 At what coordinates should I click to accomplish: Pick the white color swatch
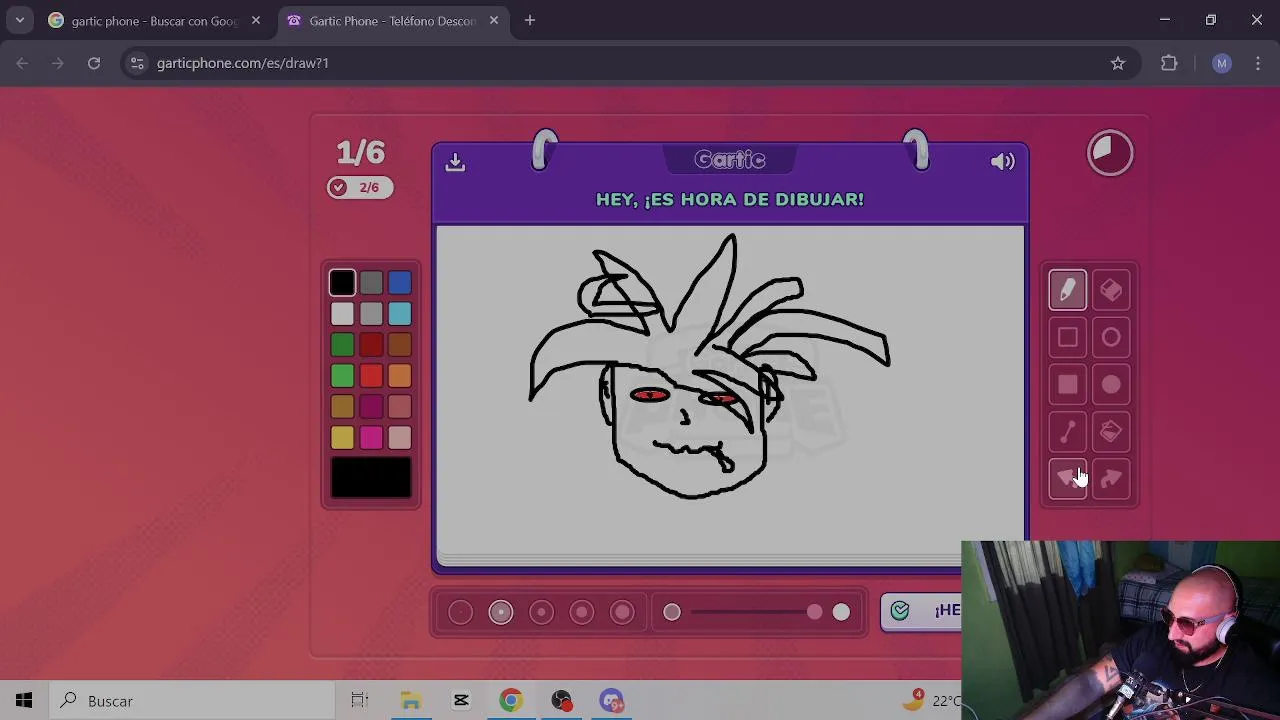[x=342, y=314]
